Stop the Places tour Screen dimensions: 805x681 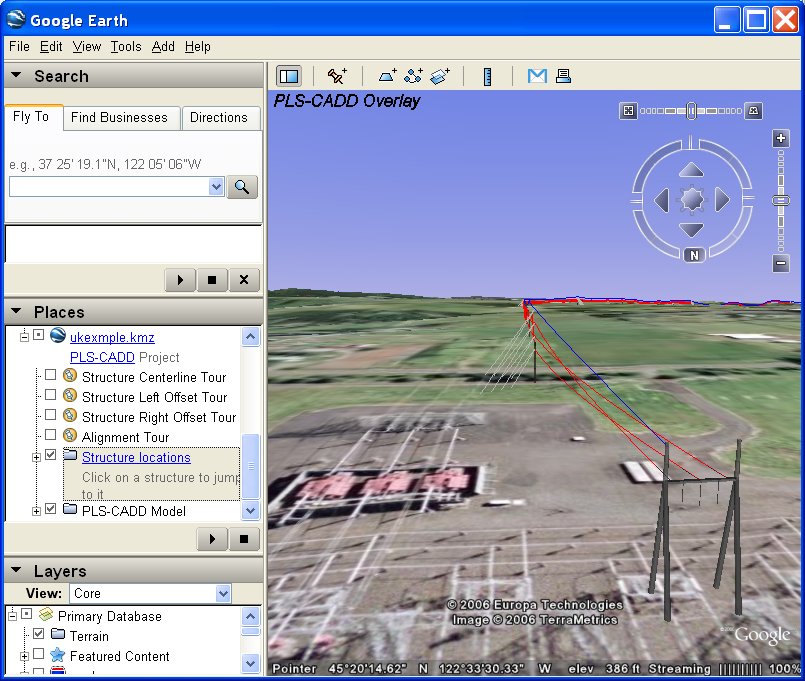(244, 539)
